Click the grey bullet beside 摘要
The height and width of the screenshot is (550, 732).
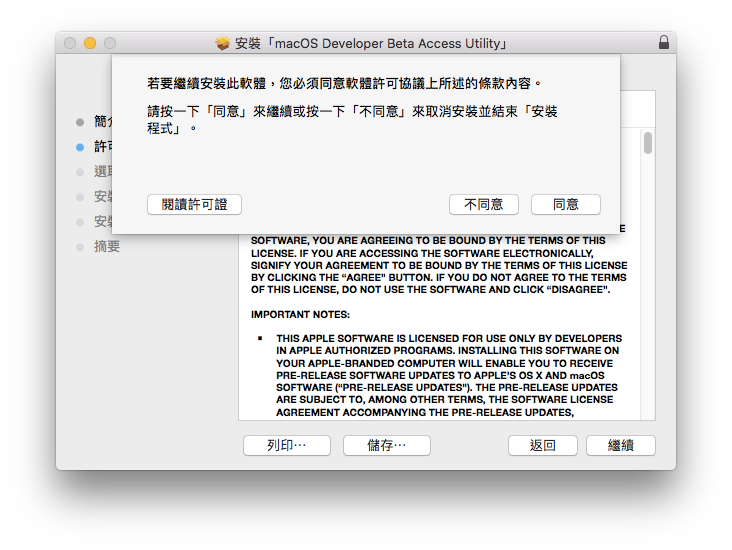point(80,247)
